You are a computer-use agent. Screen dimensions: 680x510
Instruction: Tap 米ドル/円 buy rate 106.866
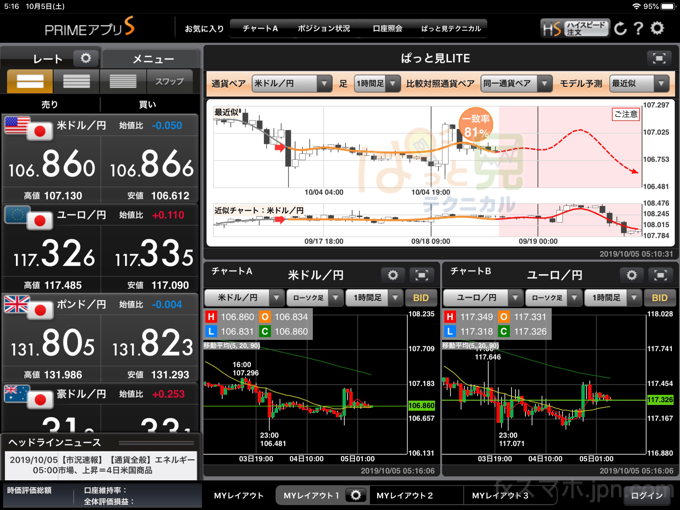click(150, 164)
